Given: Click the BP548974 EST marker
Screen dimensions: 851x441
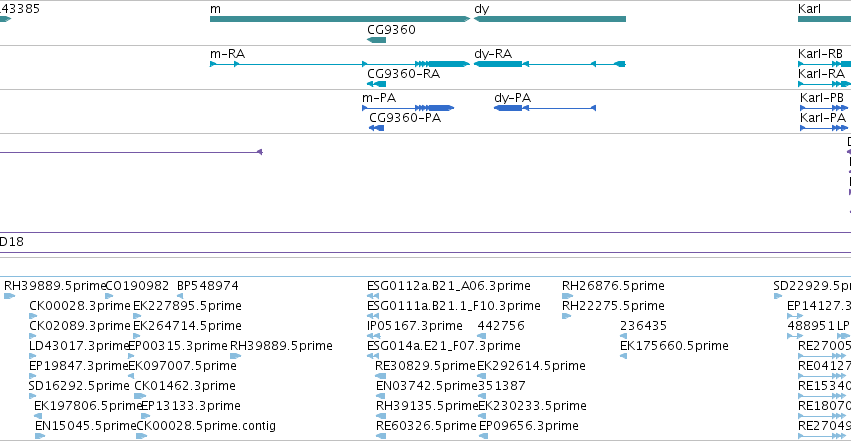Looking at the screenshot, I should 180,296.
